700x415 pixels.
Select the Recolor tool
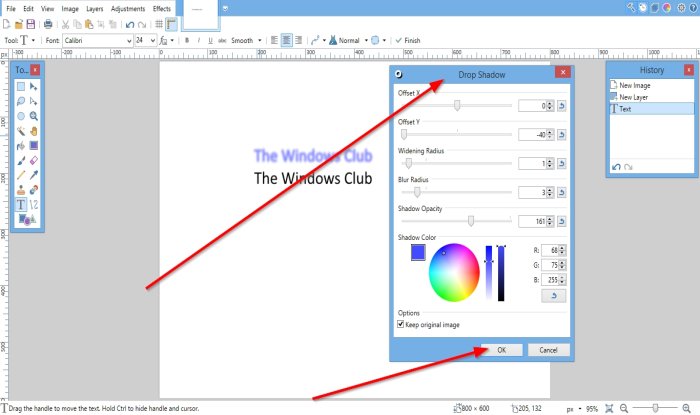pyautogui.click(x=33, y=190)
